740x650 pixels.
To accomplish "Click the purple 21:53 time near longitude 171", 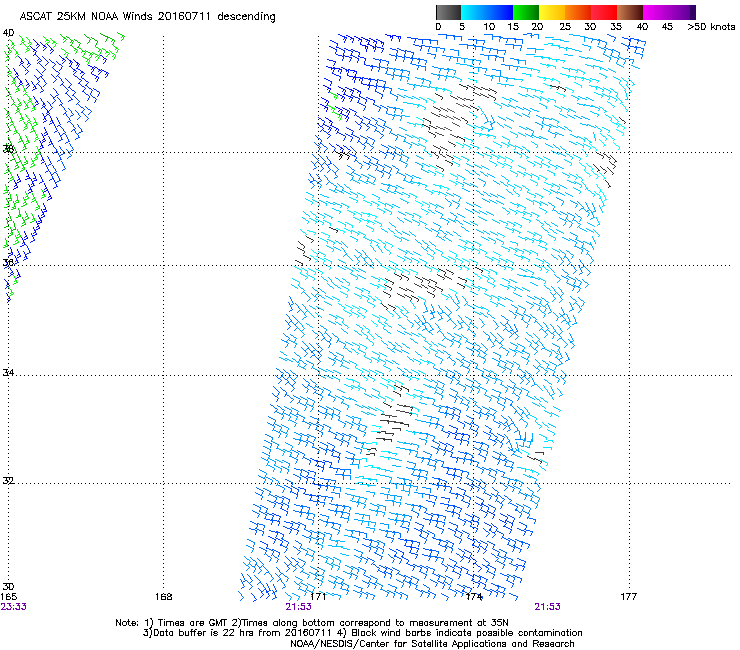I will coord(298,607).
